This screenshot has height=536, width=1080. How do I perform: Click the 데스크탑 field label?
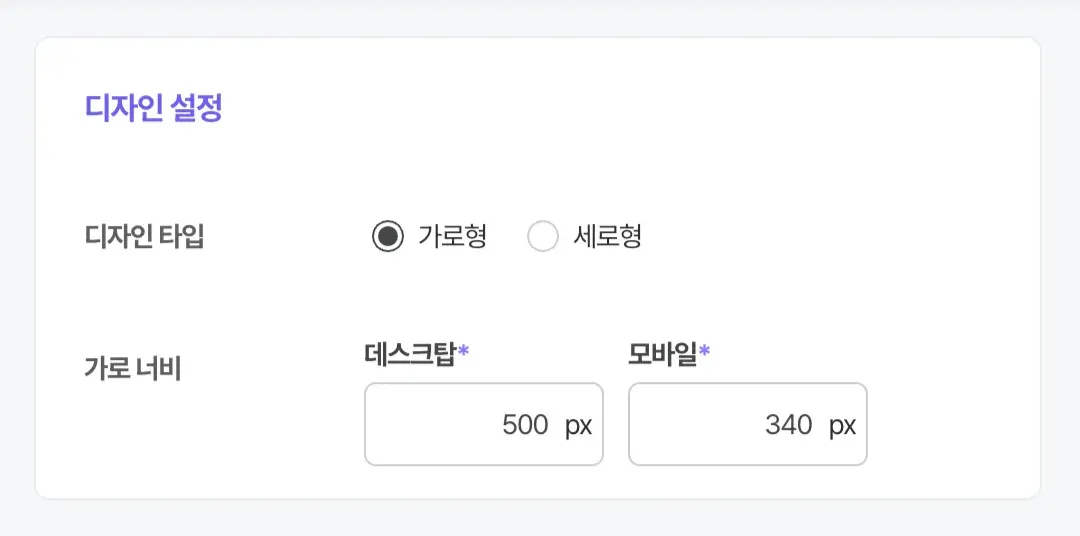point(410,353)
